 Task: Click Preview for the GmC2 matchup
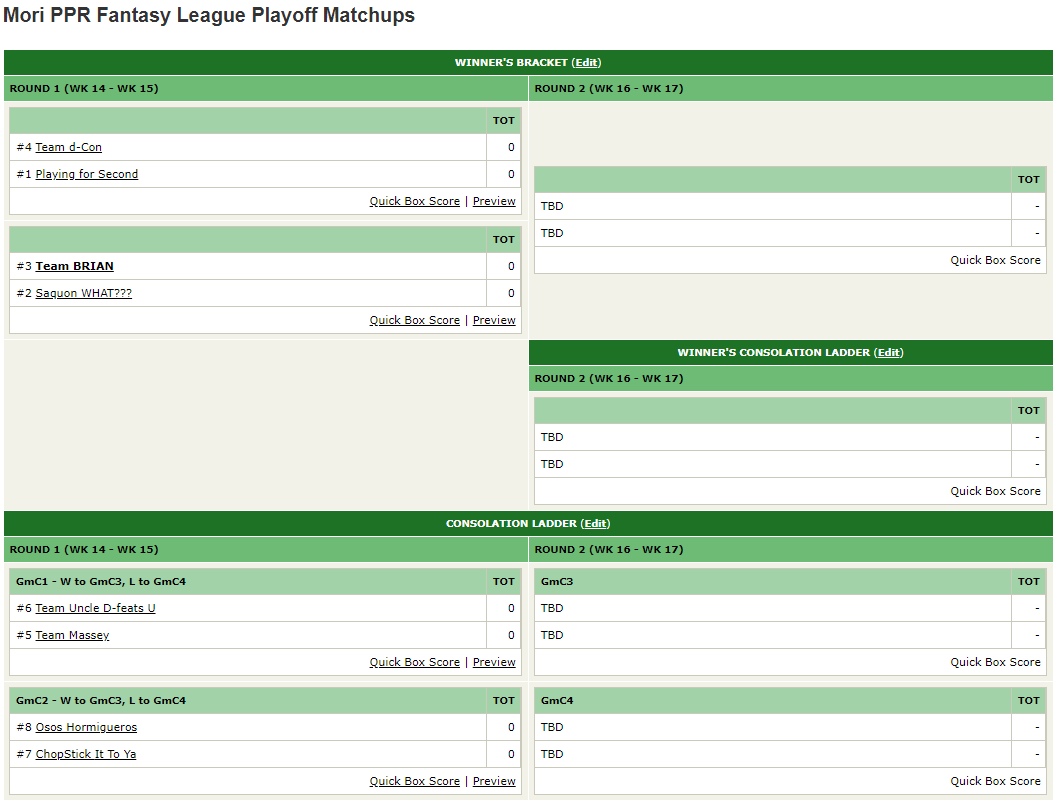(494, 782)
